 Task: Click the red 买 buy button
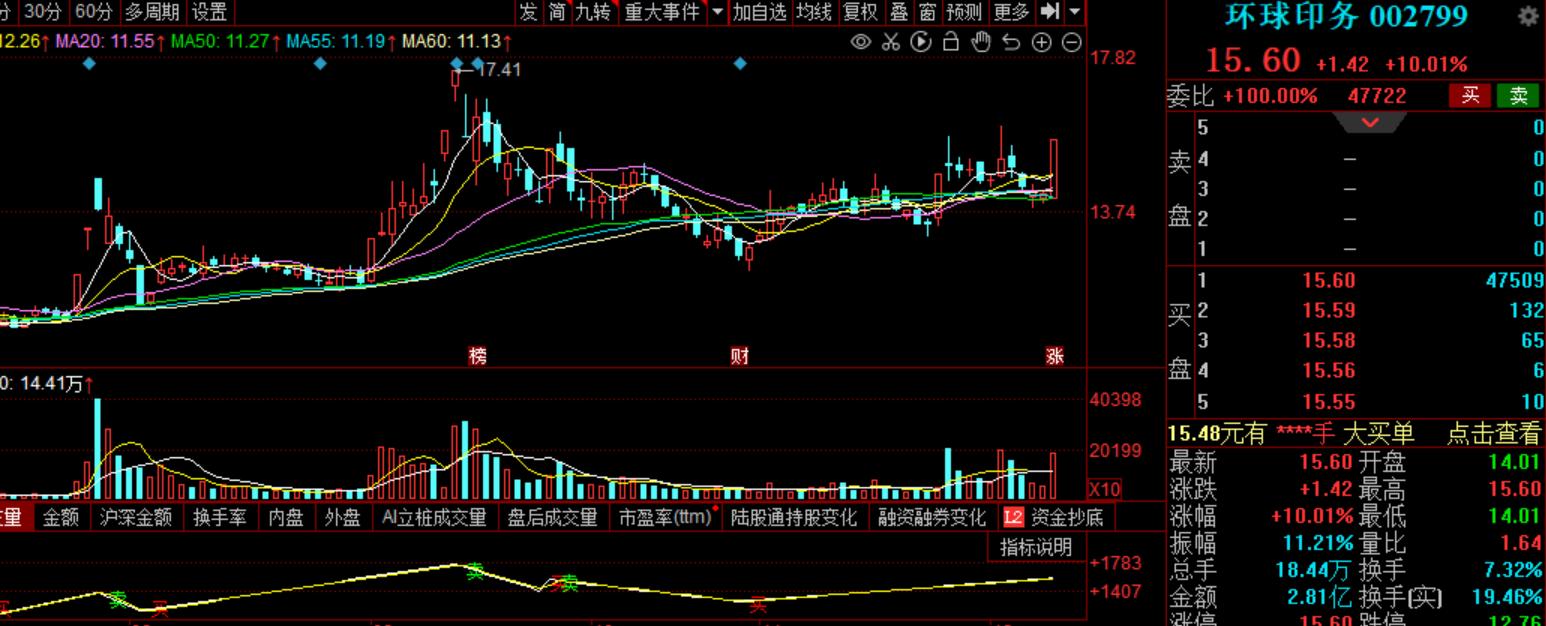1469,96
